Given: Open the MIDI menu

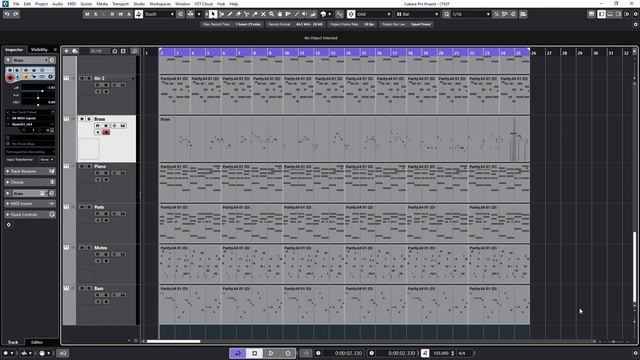Looking at the screenshot, I should tap(71, 4).
